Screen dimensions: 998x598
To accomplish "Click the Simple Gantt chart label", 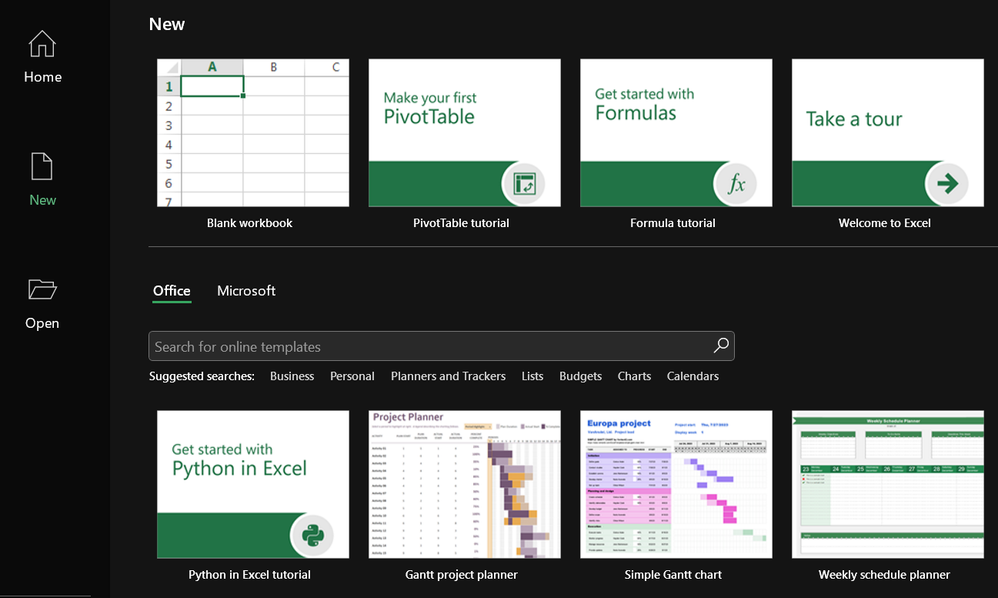I will 673,574.
